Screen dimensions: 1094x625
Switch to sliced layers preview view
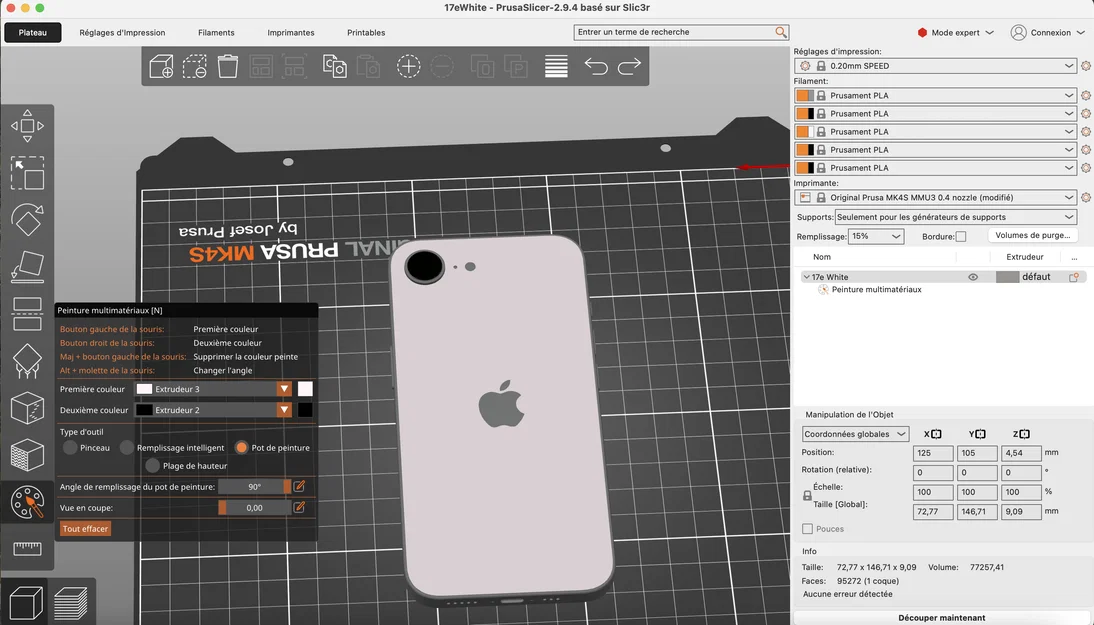pyautogui.click(x=70, y=603)
